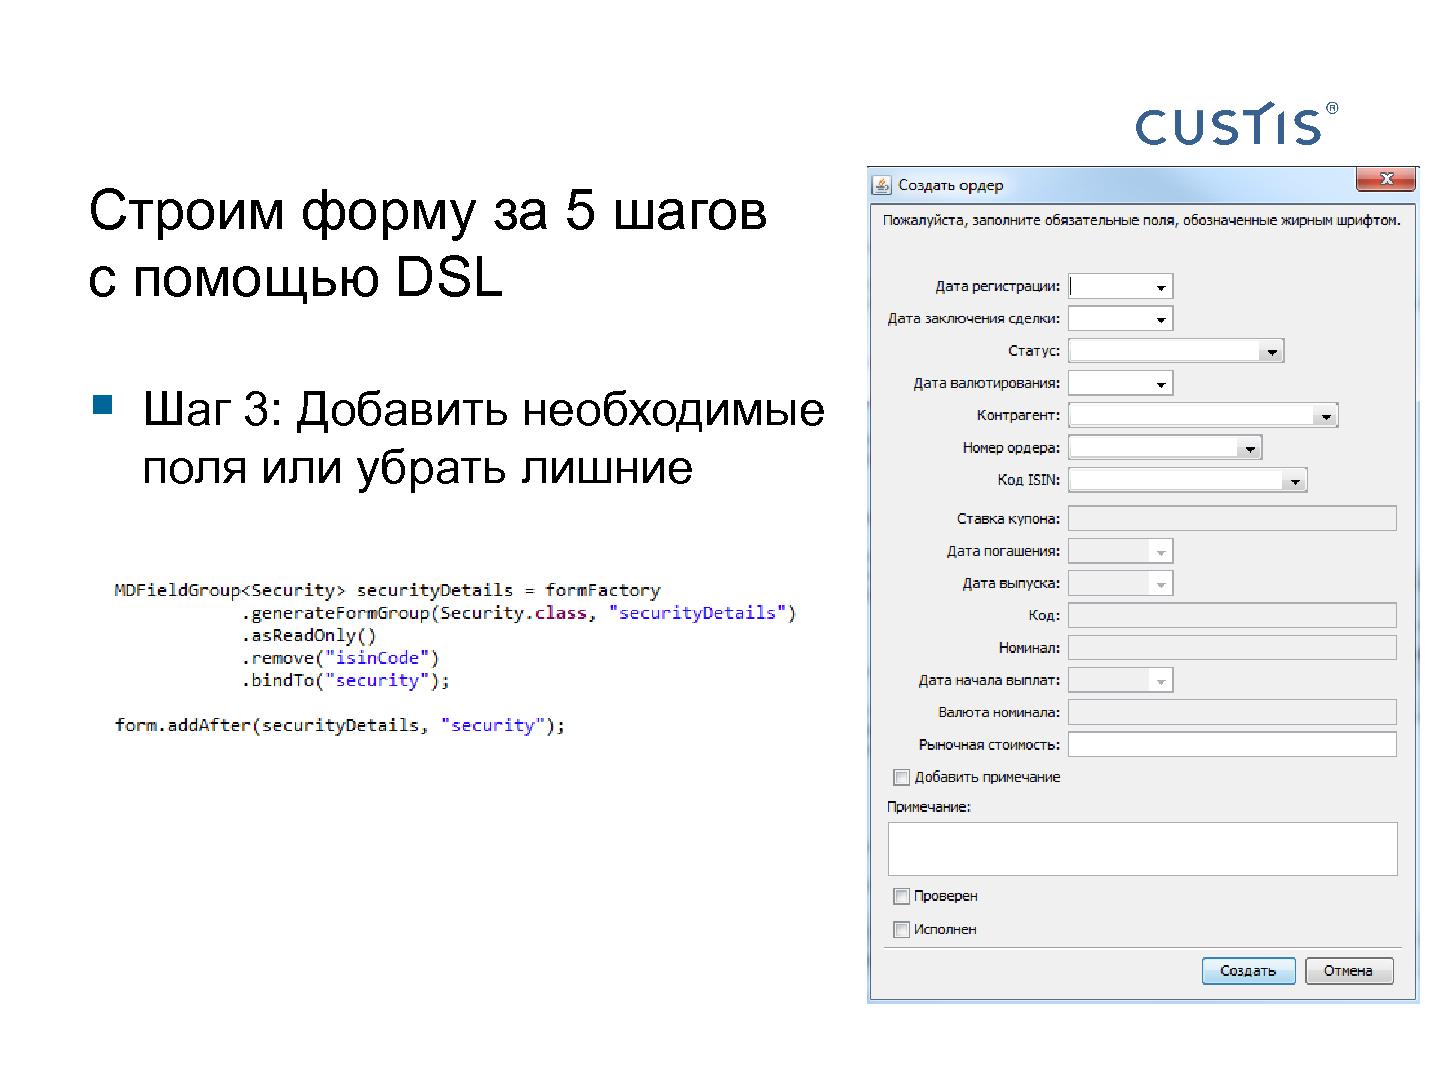Click the Код ISIN label
Image resolution: width=1440 pixels, height=1080 pixels.
point(1028,480)
